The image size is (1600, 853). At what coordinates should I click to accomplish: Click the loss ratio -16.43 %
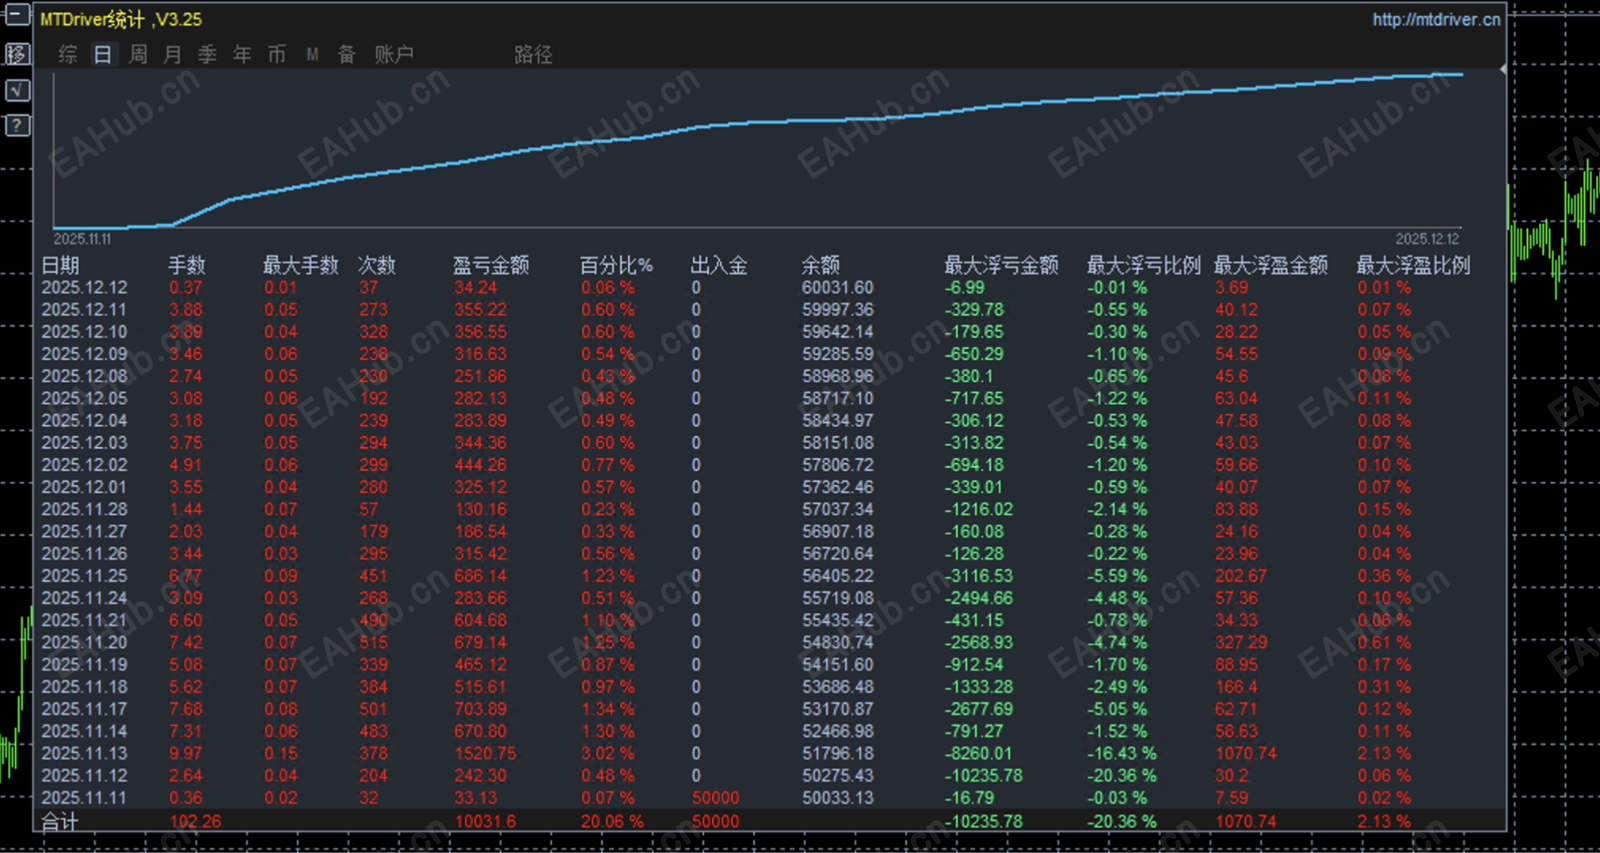[1122, 753]
